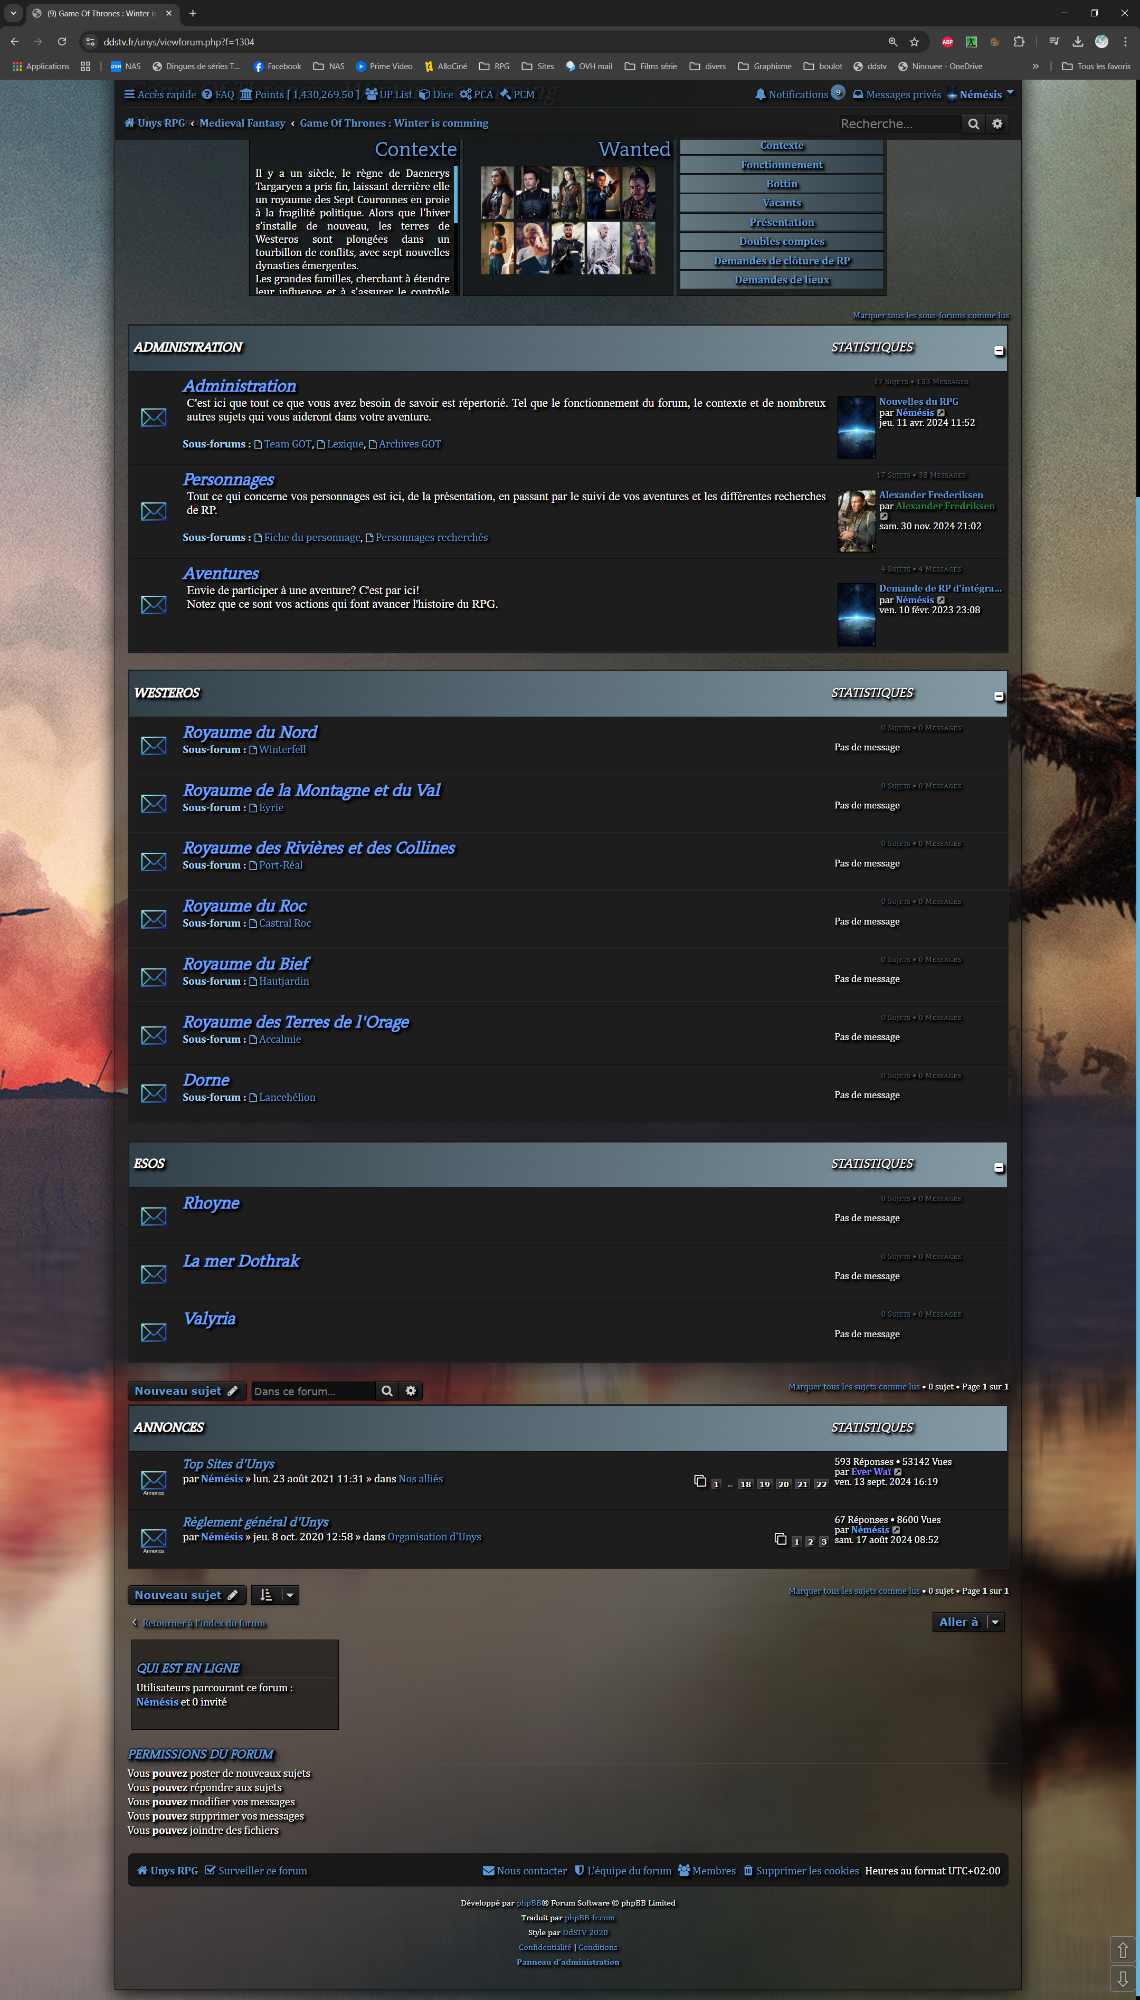Bookmark this page with the star icon
The image size is (1140, 2000).
pos(914,42)
